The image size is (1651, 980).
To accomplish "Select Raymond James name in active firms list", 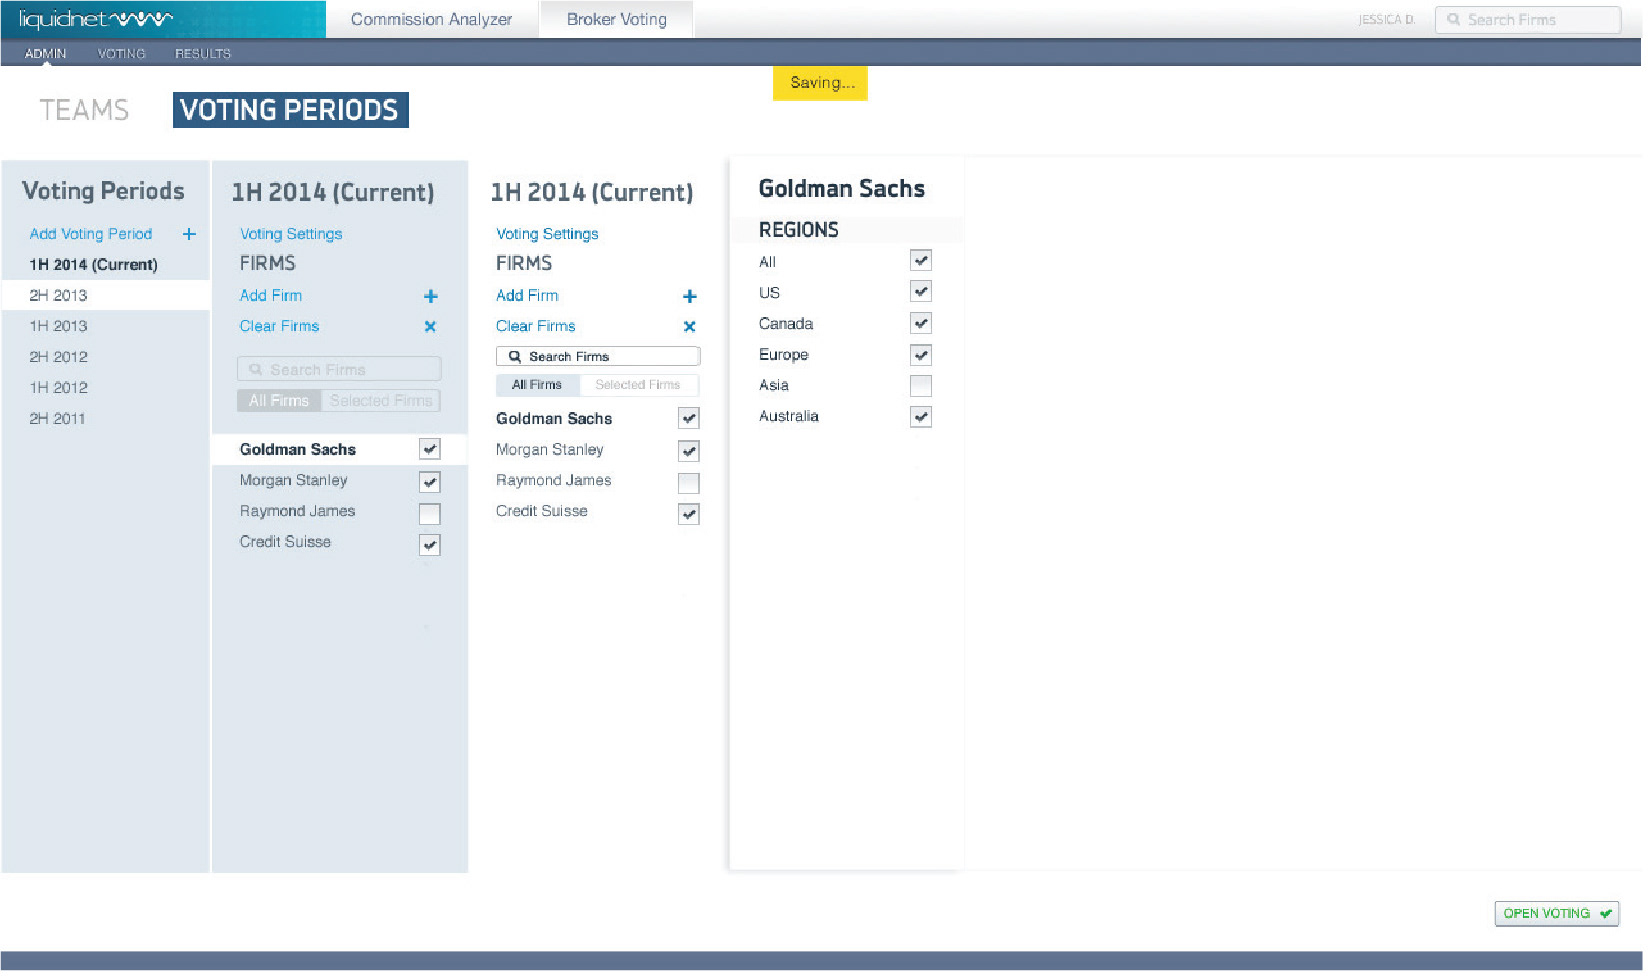I will click(x=556, y=483).
